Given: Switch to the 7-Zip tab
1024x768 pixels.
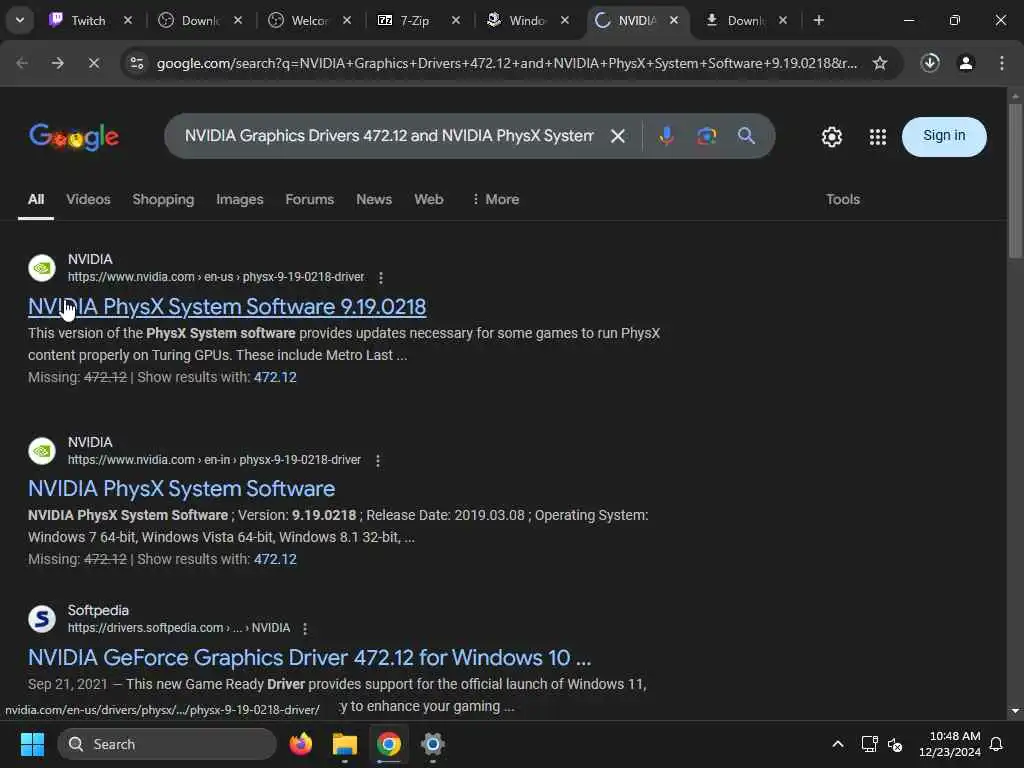Looking at the screenshot, I should [414, 20].
